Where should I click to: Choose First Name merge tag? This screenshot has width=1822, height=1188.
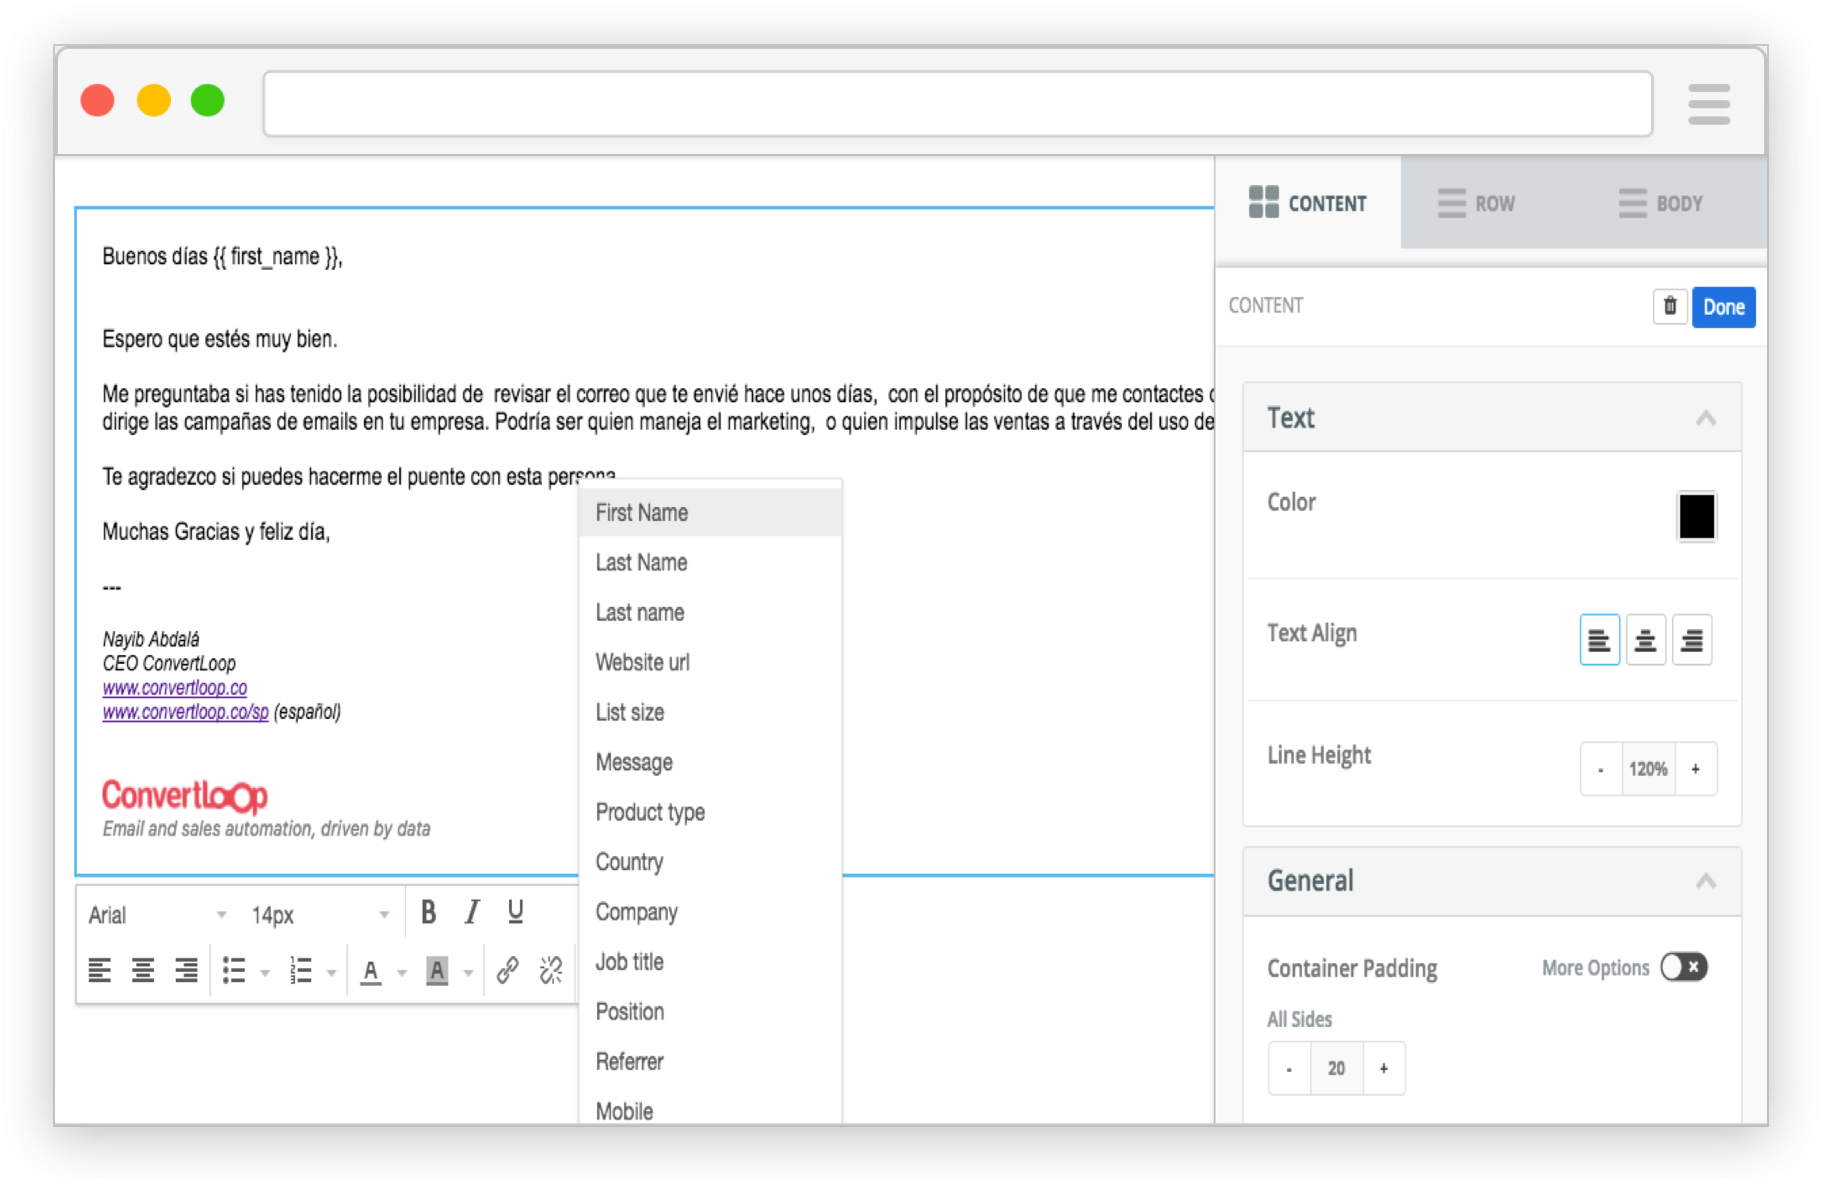[x=710, y=513]
